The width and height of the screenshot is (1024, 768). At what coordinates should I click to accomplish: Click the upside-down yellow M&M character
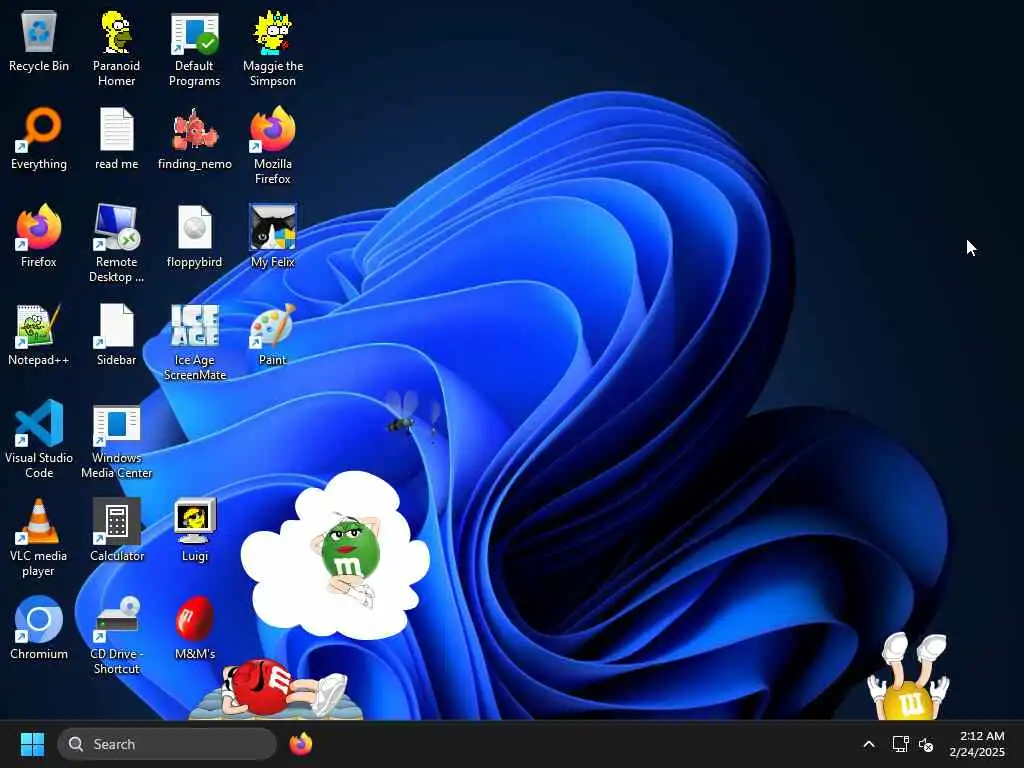pyautogui.click(x=908, y=676)
